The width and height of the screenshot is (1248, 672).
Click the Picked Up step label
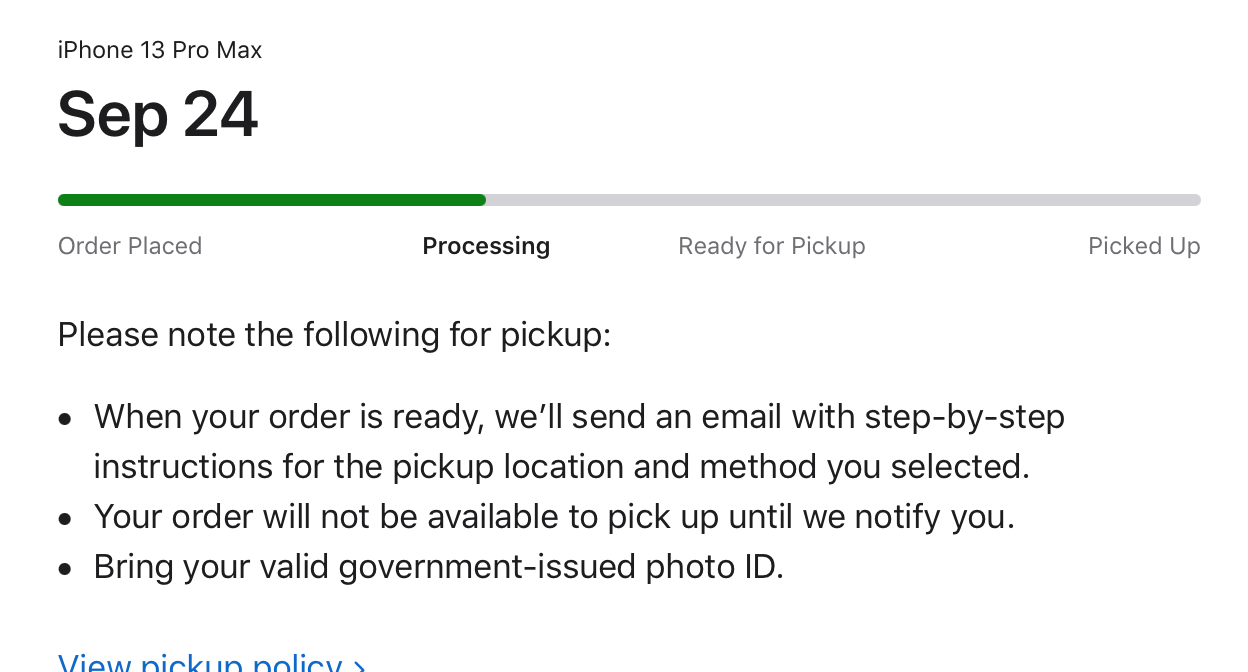1144,246
